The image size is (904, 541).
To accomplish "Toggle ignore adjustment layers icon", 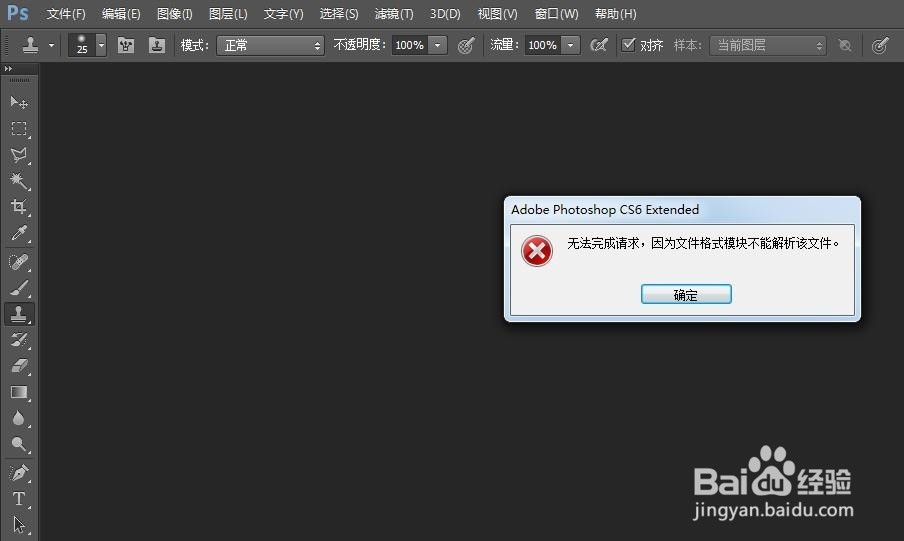I will (845, 45).
